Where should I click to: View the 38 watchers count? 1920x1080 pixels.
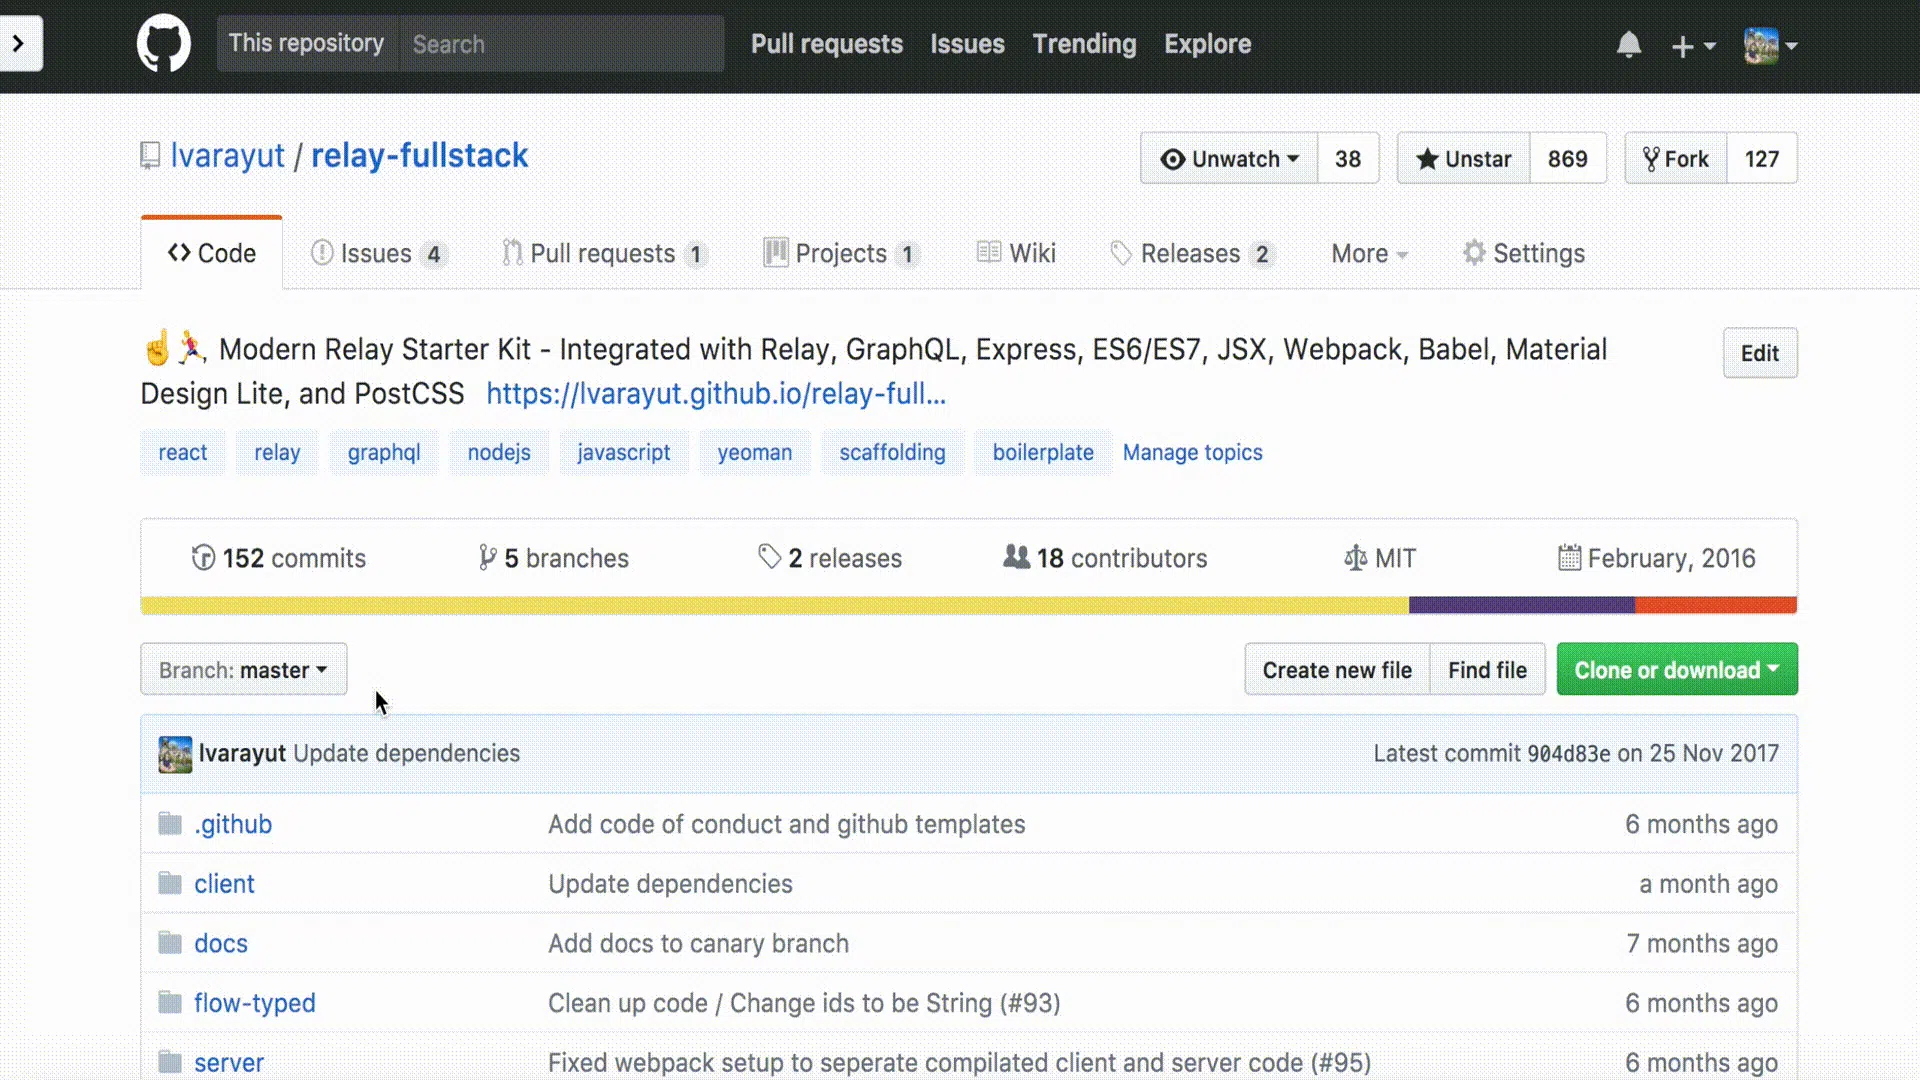[x=1348, y=158]
